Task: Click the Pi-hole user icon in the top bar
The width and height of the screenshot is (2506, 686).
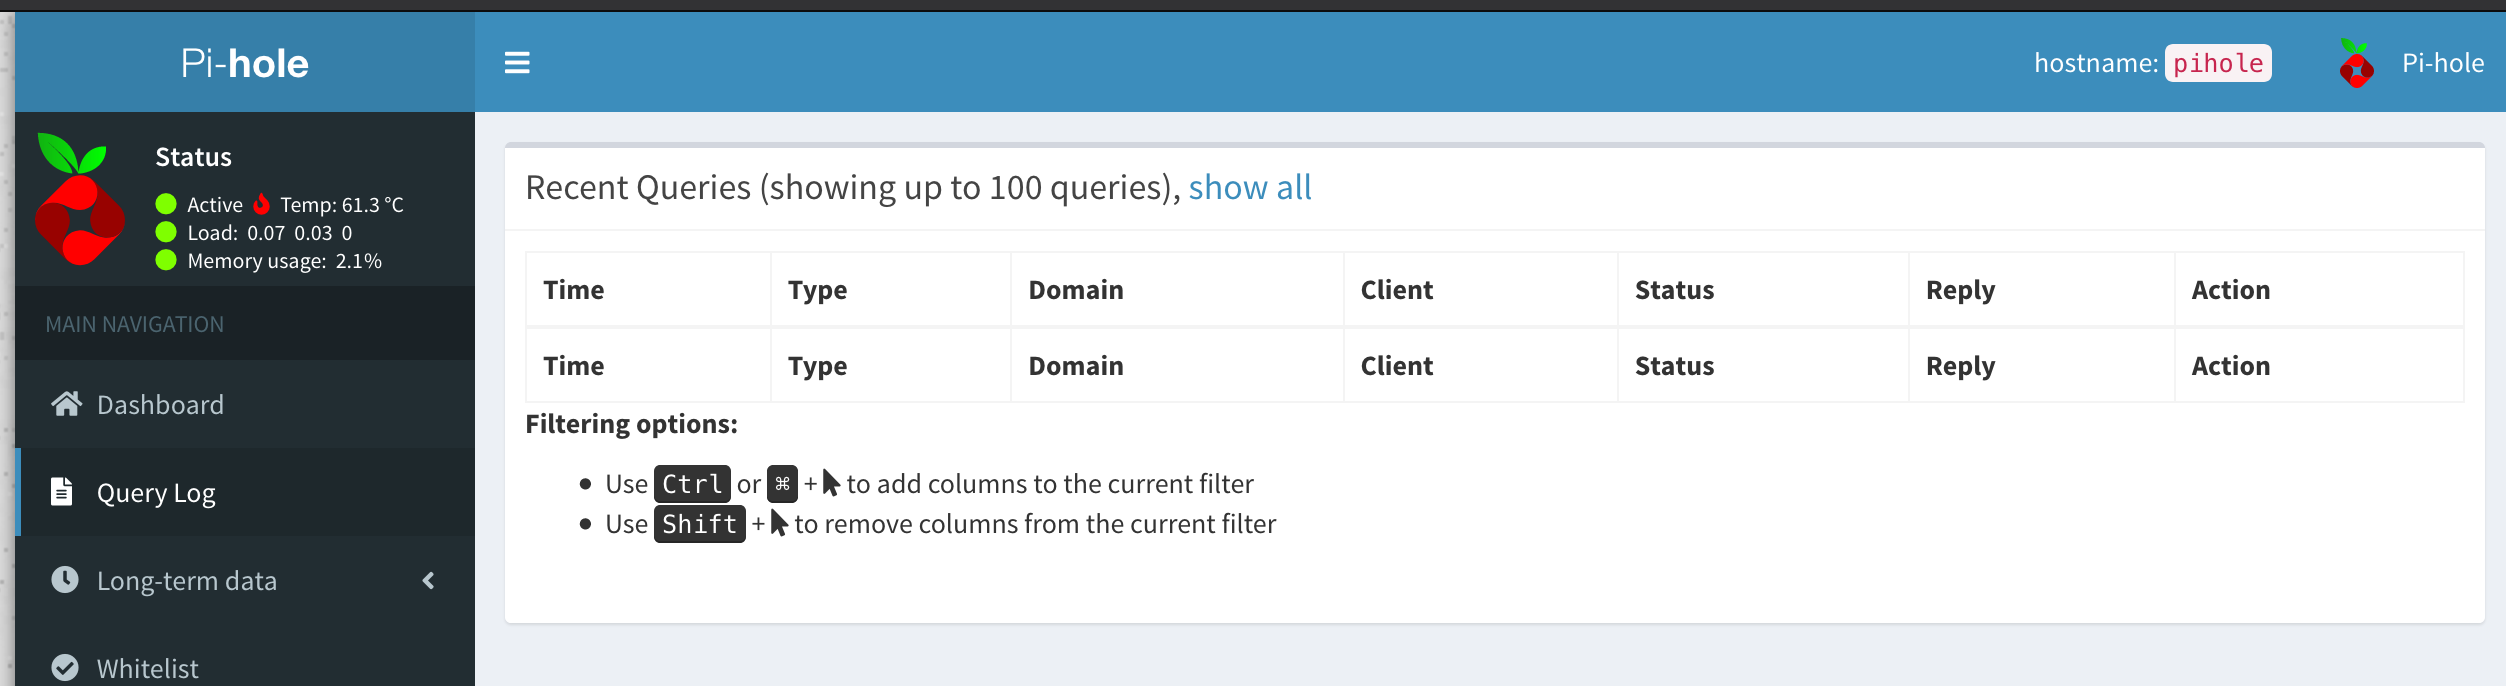Action: pos(2357,63)
